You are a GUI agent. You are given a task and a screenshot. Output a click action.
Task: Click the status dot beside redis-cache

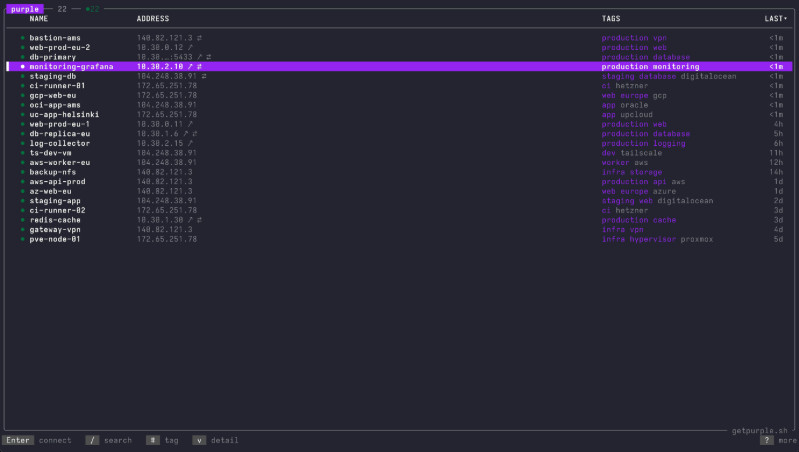[22, 220]
